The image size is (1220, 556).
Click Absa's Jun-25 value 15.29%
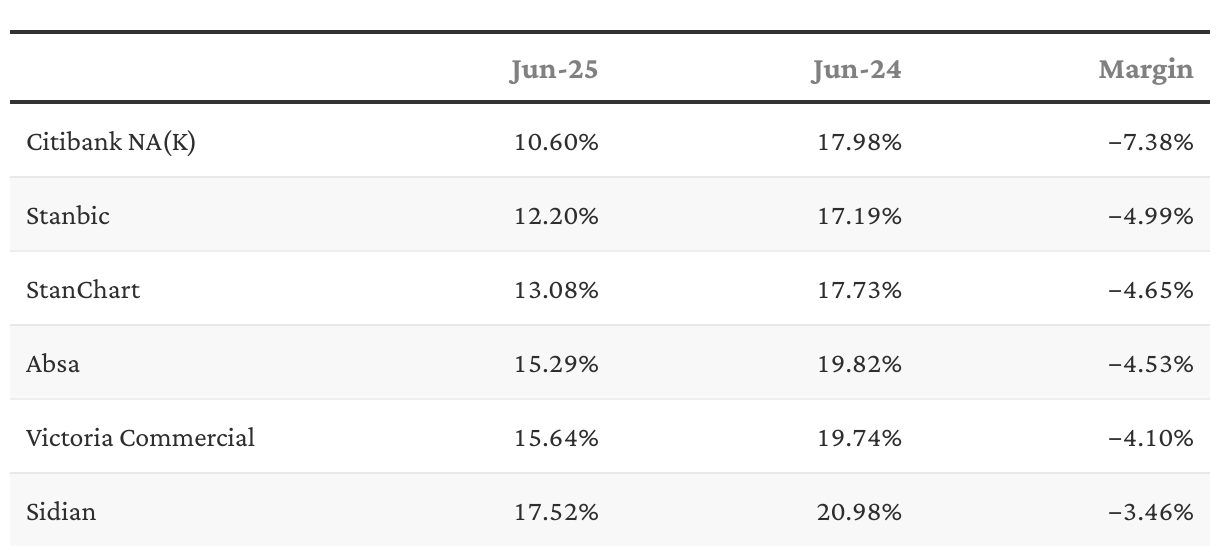pyautogui.click(x=556, y=364)
